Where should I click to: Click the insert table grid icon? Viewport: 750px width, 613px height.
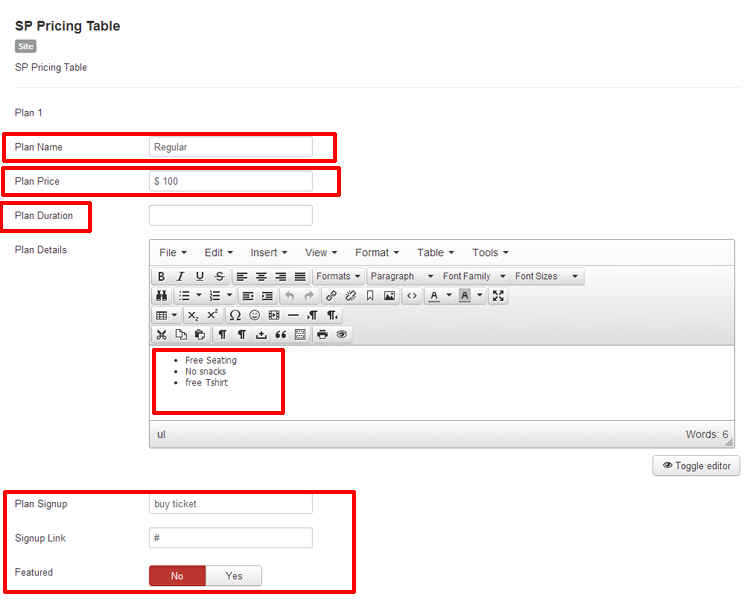pyautogui.click(x=162, y=316)
